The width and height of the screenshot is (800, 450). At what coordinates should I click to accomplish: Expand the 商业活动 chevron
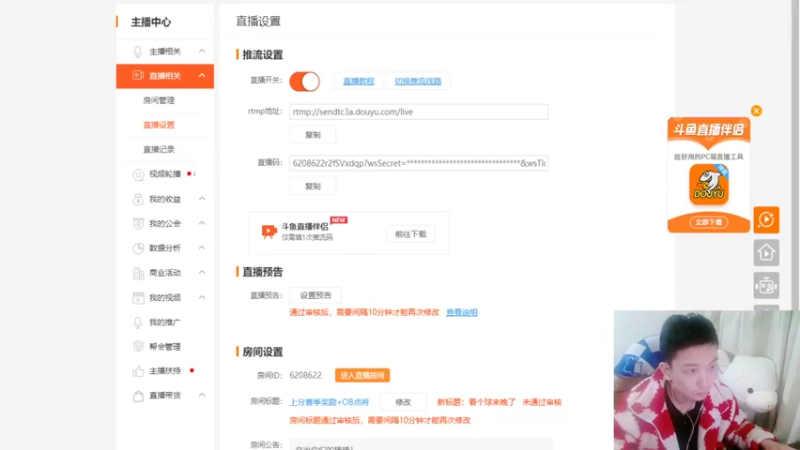tap(202, 272)
